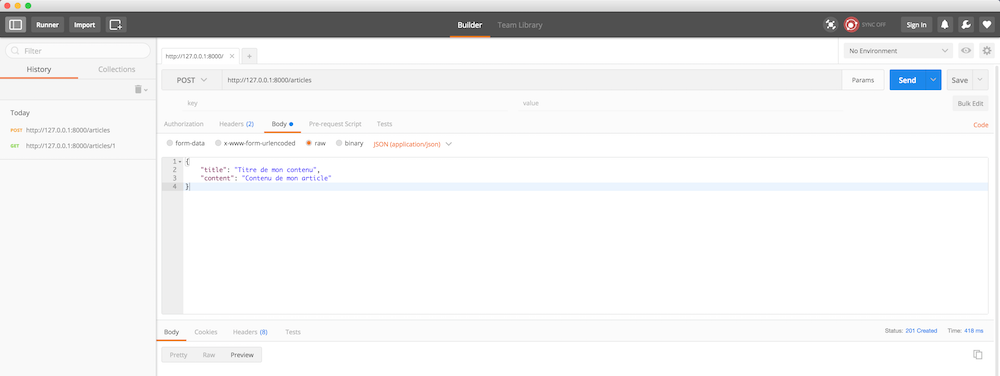Click the Params button
The width and height of the screenshot is (1000, 376).
pos(863,80)
